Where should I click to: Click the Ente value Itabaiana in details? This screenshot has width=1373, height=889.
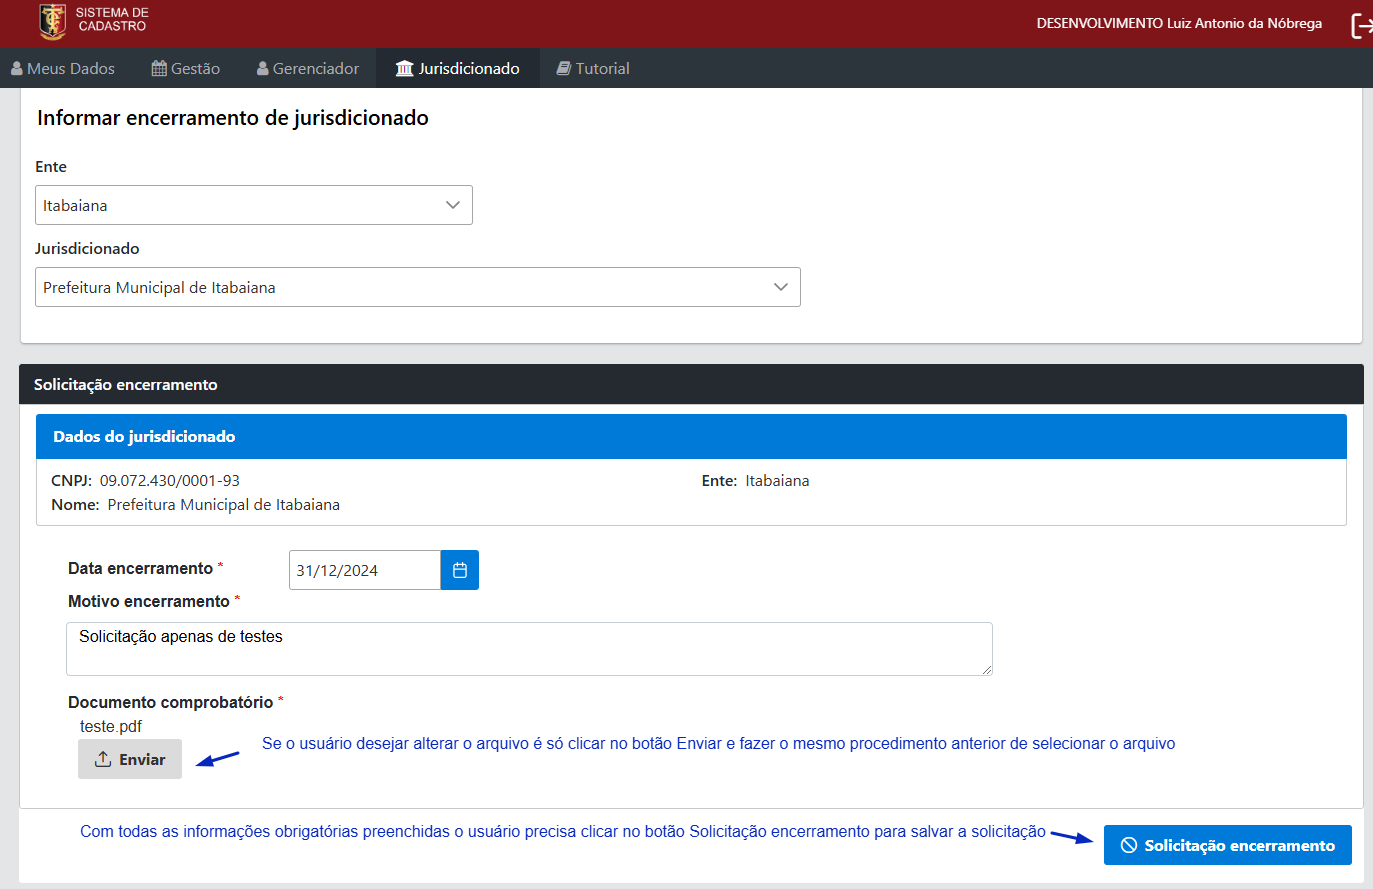point(777,481)
